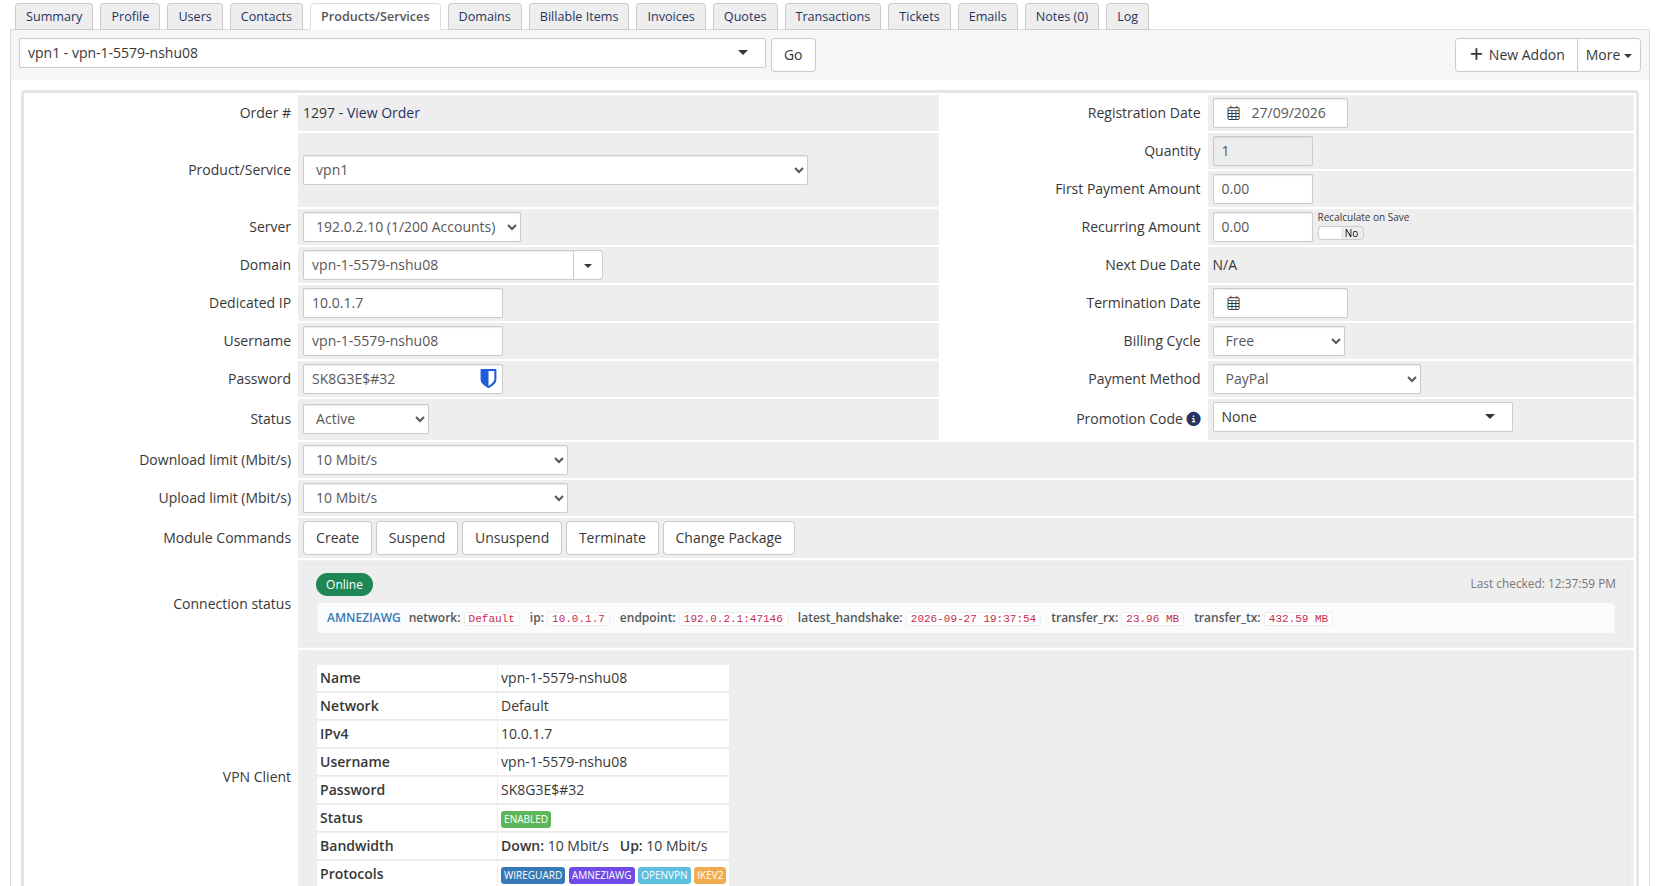The width and height of the screenshot is (1660, 886).
Task: Click the ENABLED status badge
Action: pyautogui.click(x=526, y=819)
